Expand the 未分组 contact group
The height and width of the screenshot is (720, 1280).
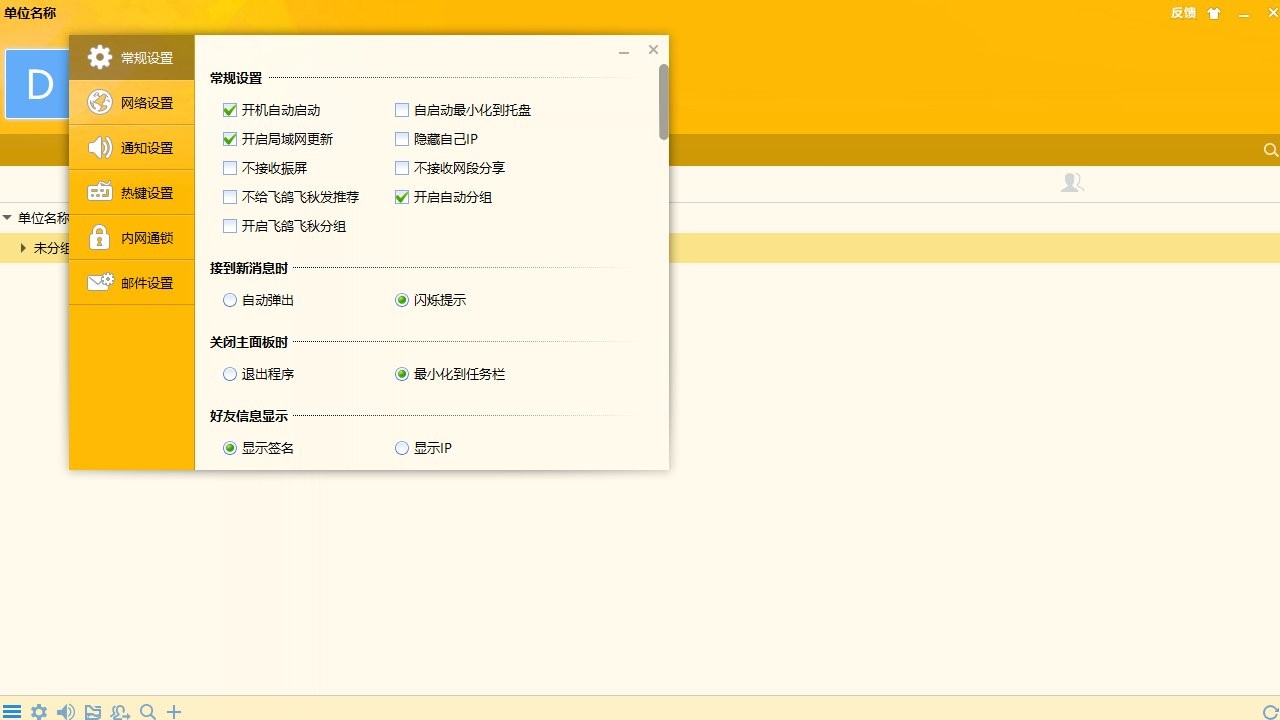pos(22,247)
